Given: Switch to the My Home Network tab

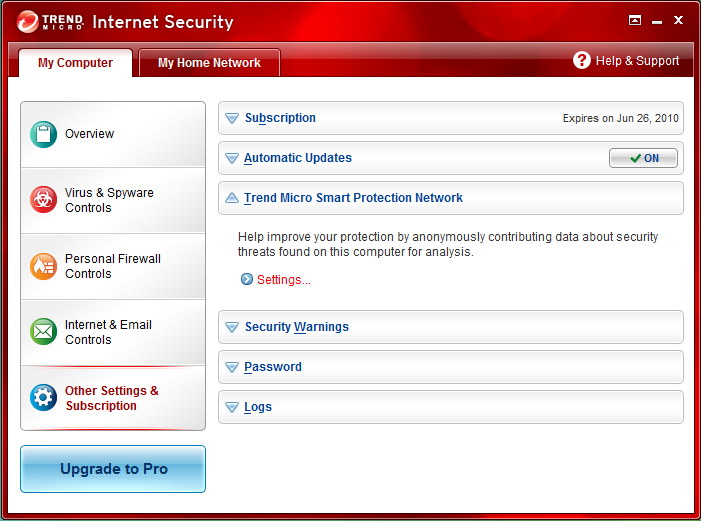Looking at the screenshot, I should [x=209, y=63].
